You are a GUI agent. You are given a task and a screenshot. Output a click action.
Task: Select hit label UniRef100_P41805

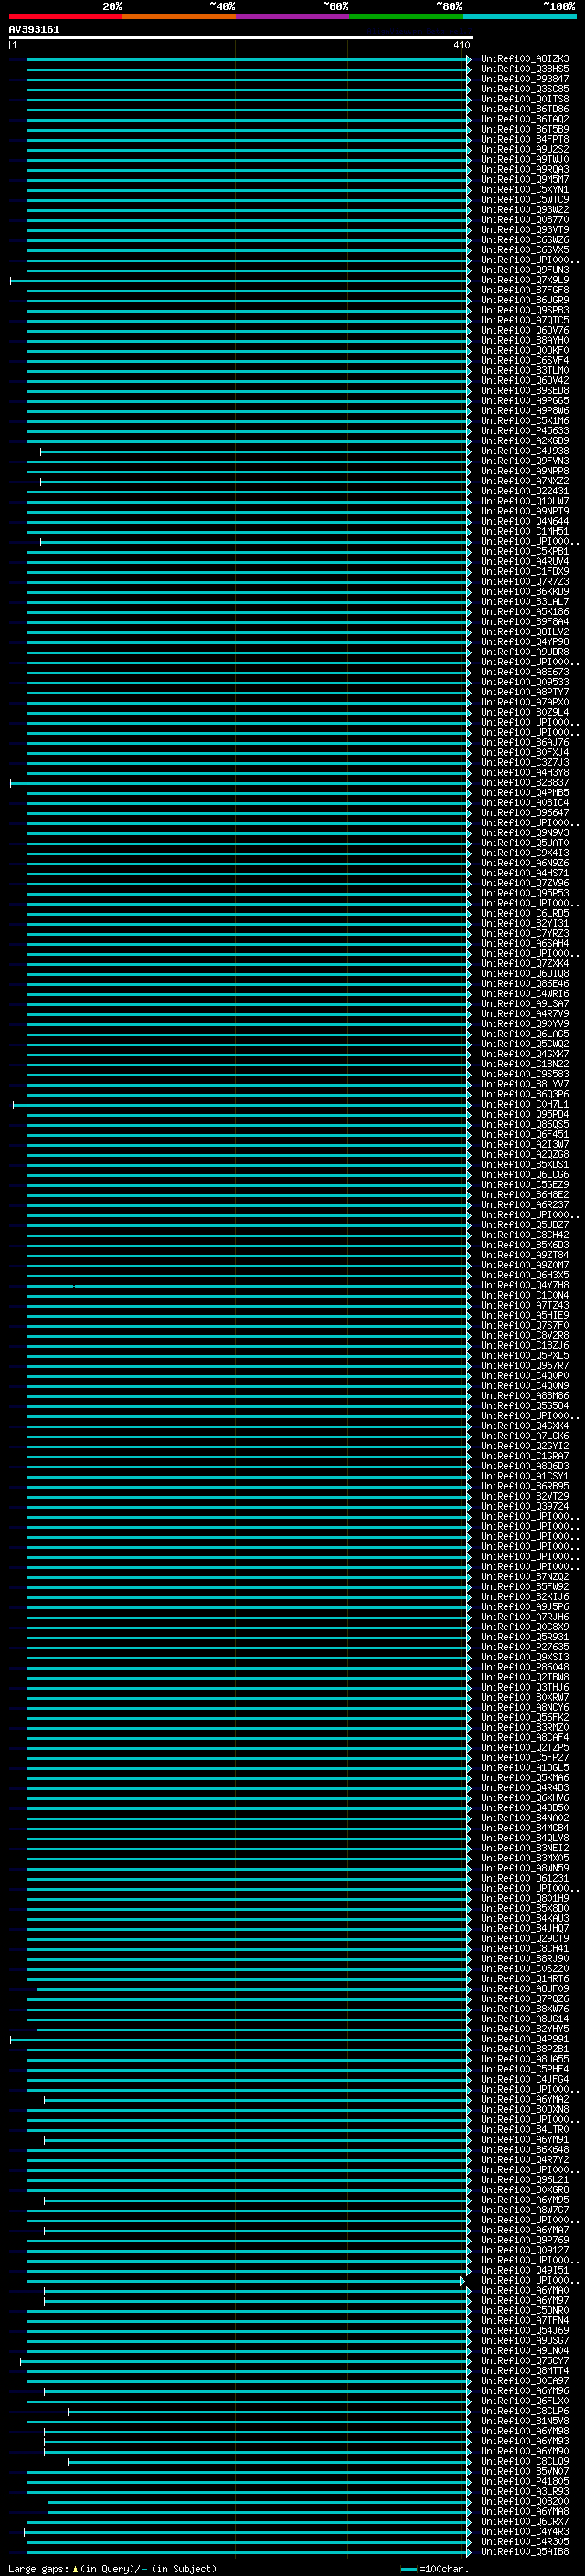525,2482
